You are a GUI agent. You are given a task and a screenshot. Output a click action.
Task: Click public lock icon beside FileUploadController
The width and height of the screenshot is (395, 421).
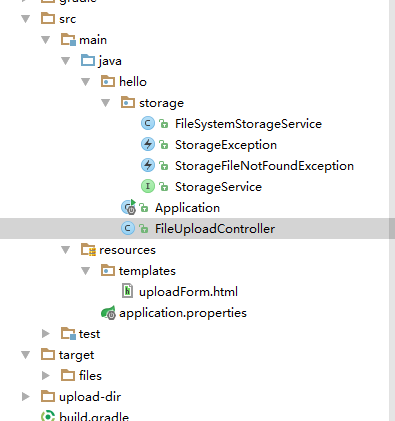[143, 229]
